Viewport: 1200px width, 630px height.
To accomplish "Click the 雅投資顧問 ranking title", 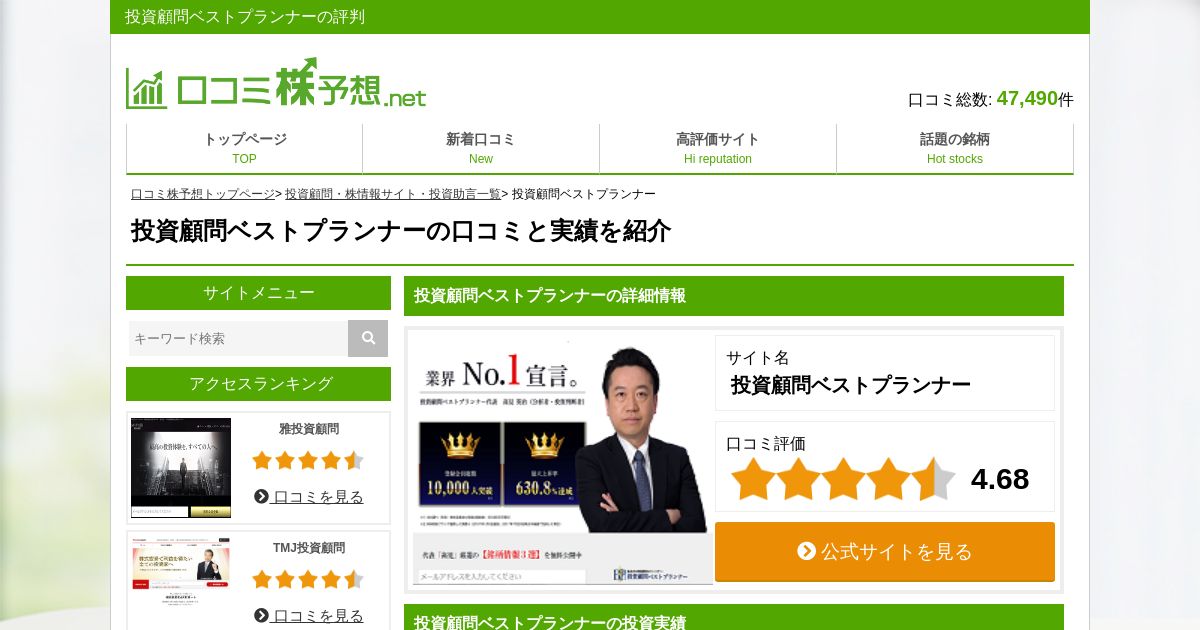I will click(309, 429).
